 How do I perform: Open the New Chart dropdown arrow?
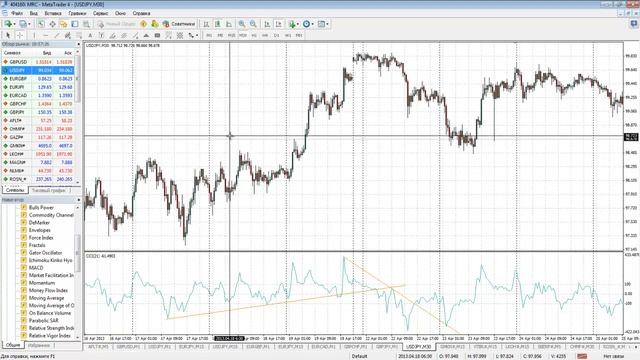14,24
